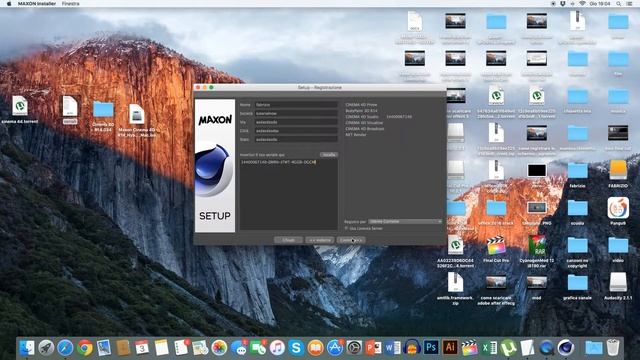Open iBooks from the dock

316,348
